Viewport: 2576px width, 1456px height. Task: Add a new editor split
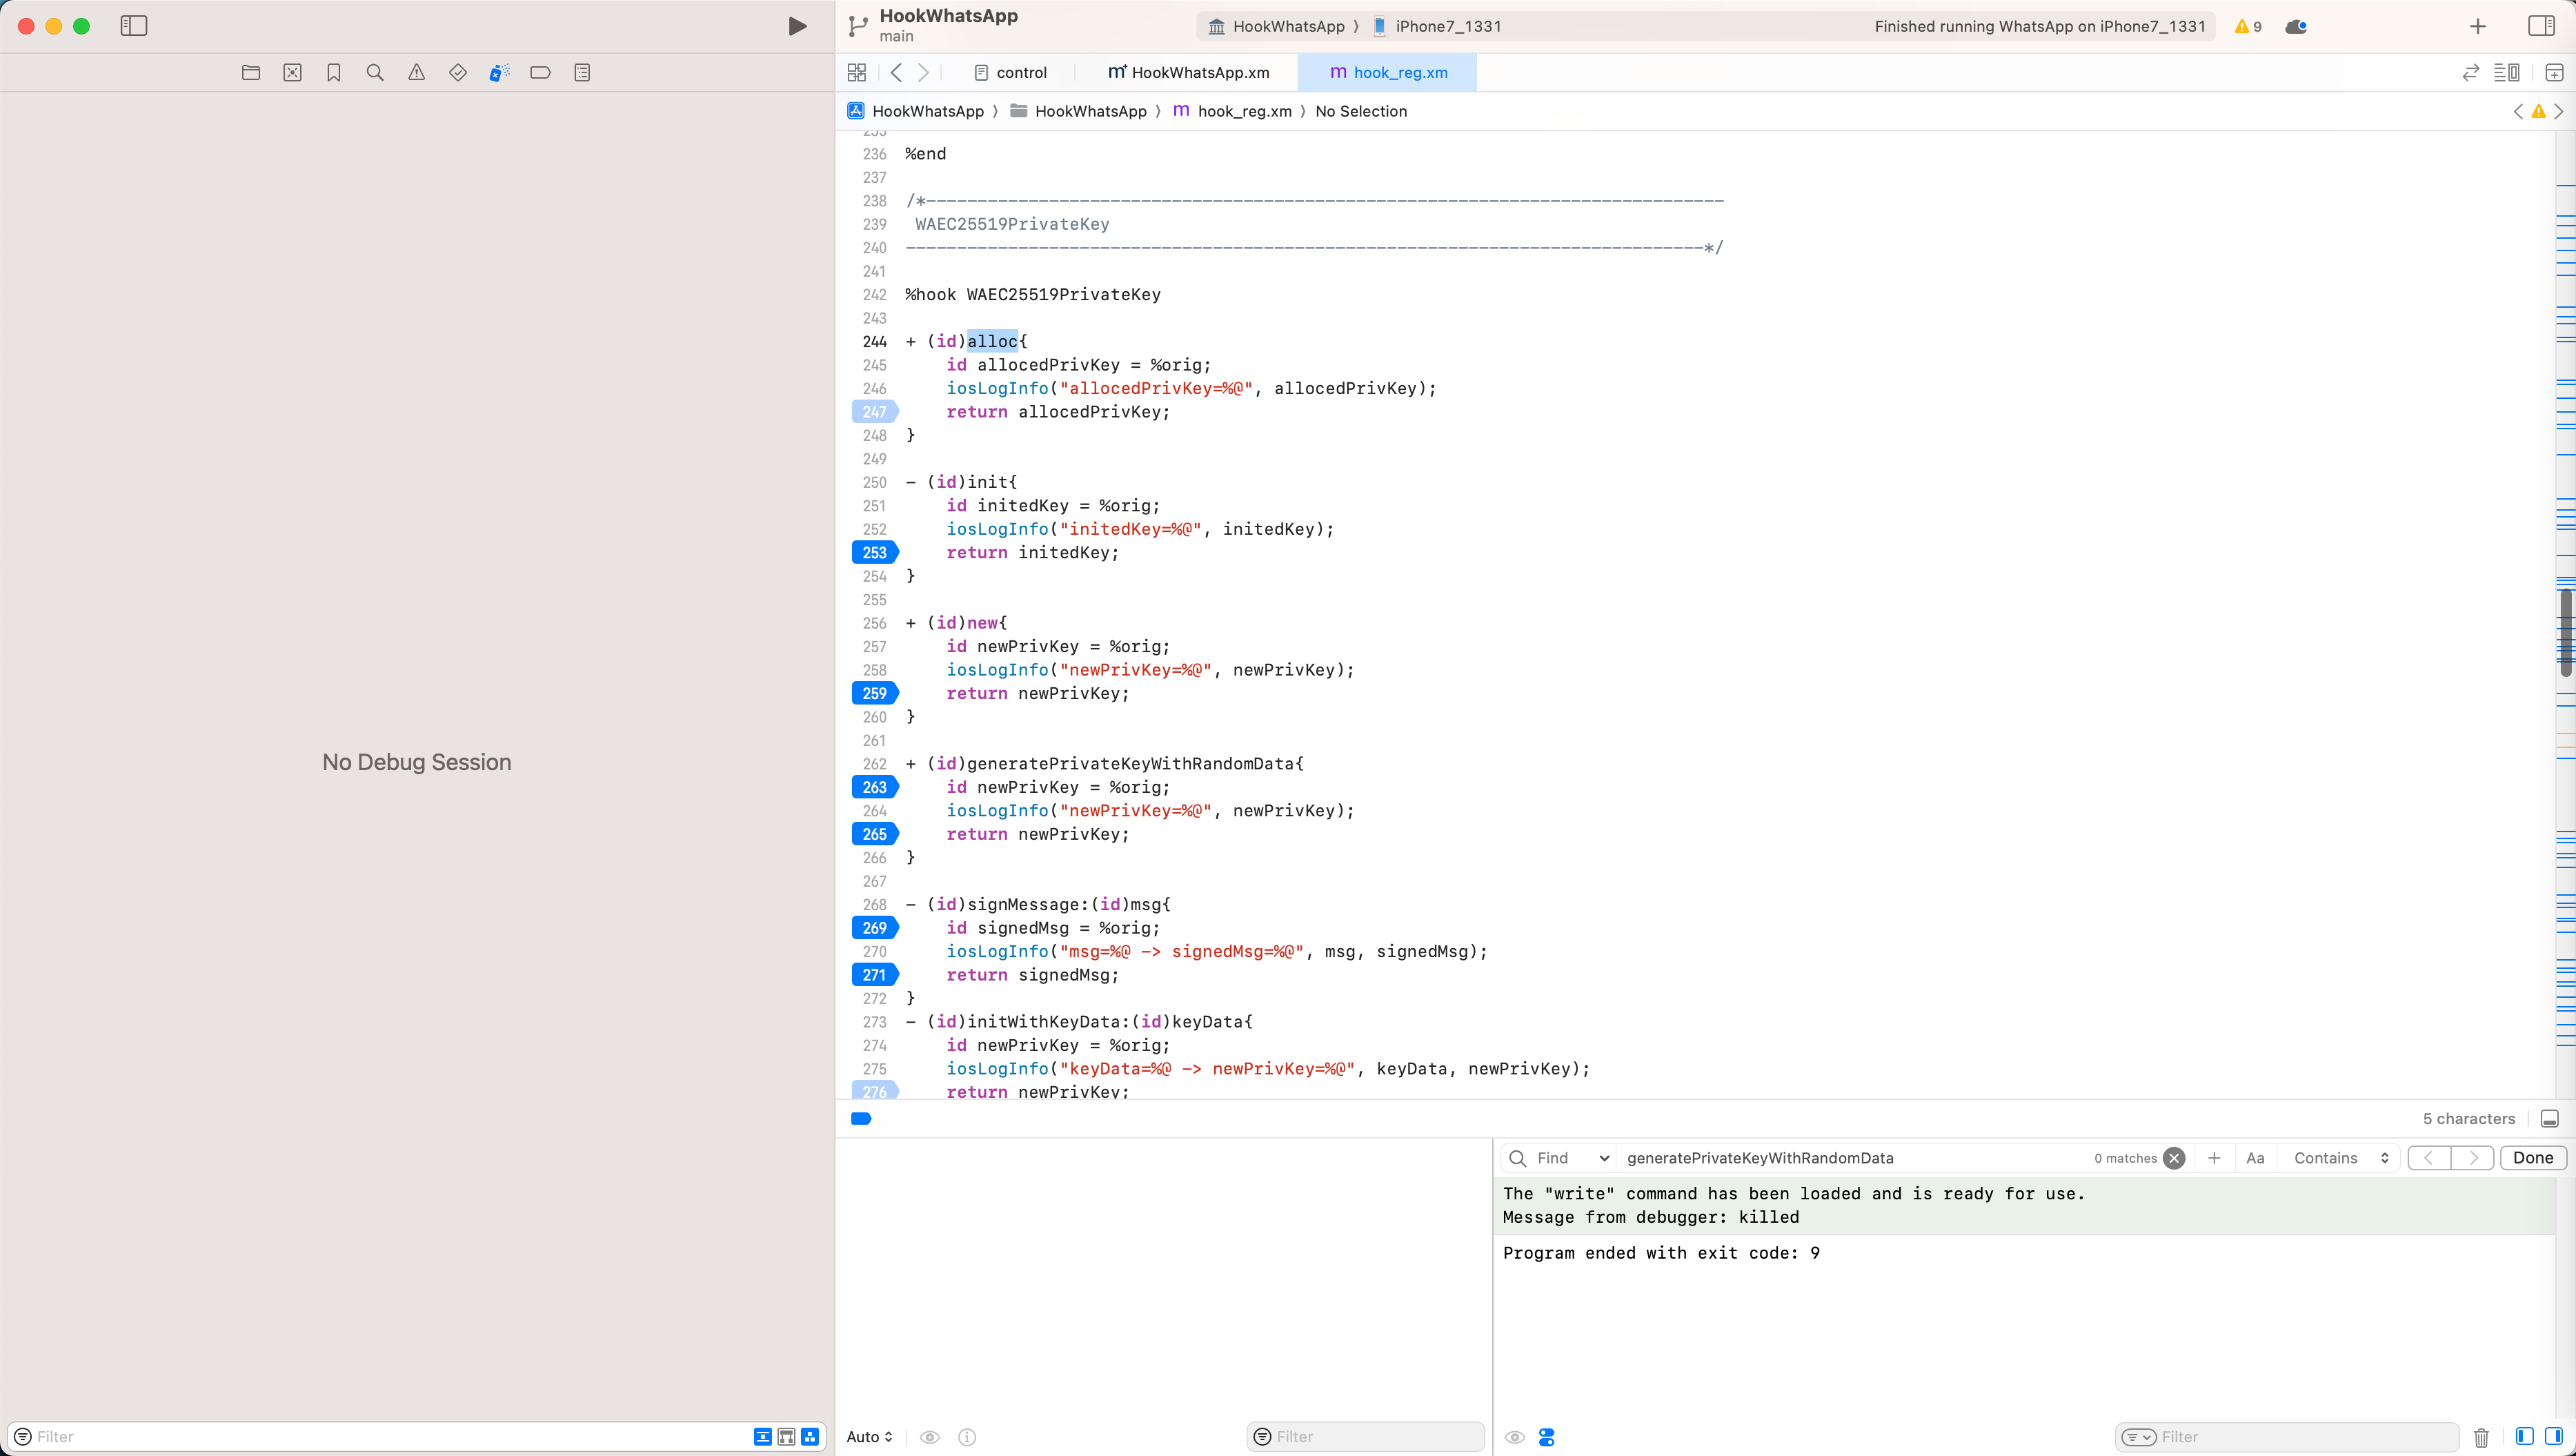(2553, 72)
